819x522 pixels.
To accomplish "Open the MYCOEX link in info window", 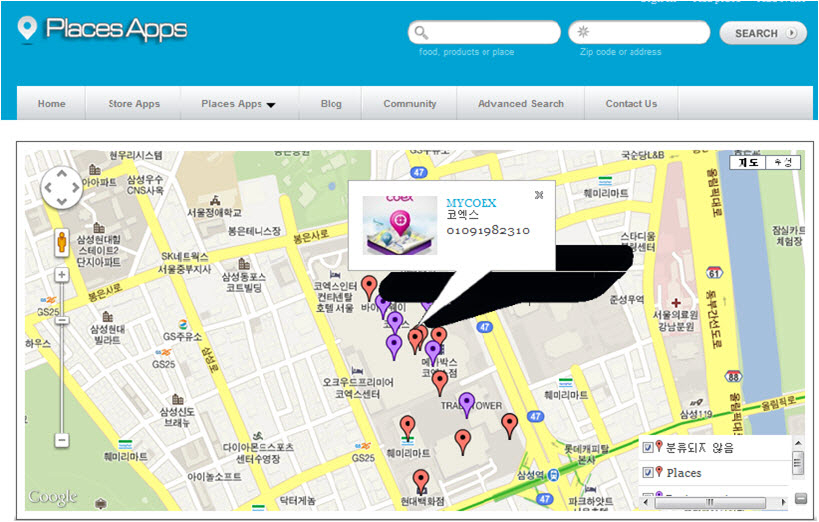I will click(471, 203).
